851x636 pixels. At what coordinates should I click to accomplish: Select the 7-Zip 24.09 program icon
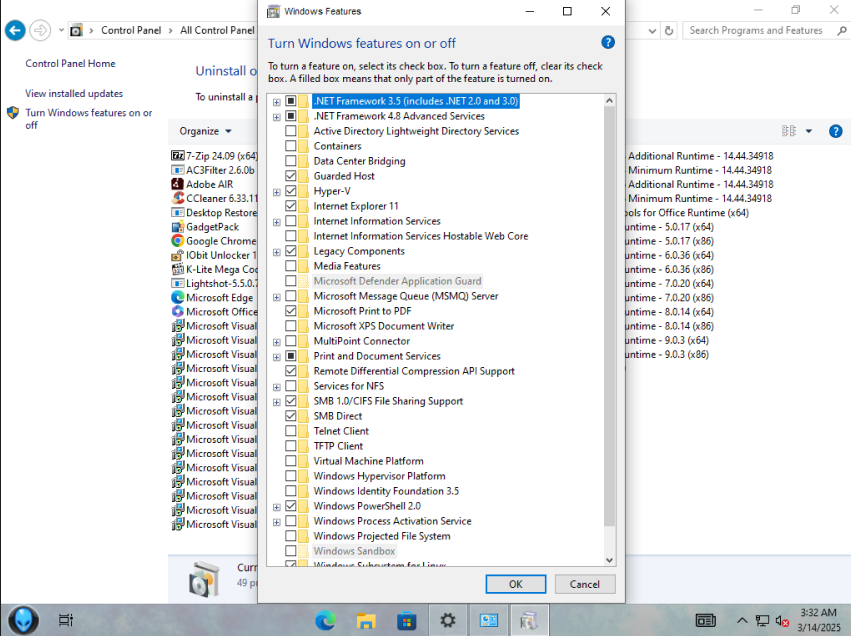[177, 156]
